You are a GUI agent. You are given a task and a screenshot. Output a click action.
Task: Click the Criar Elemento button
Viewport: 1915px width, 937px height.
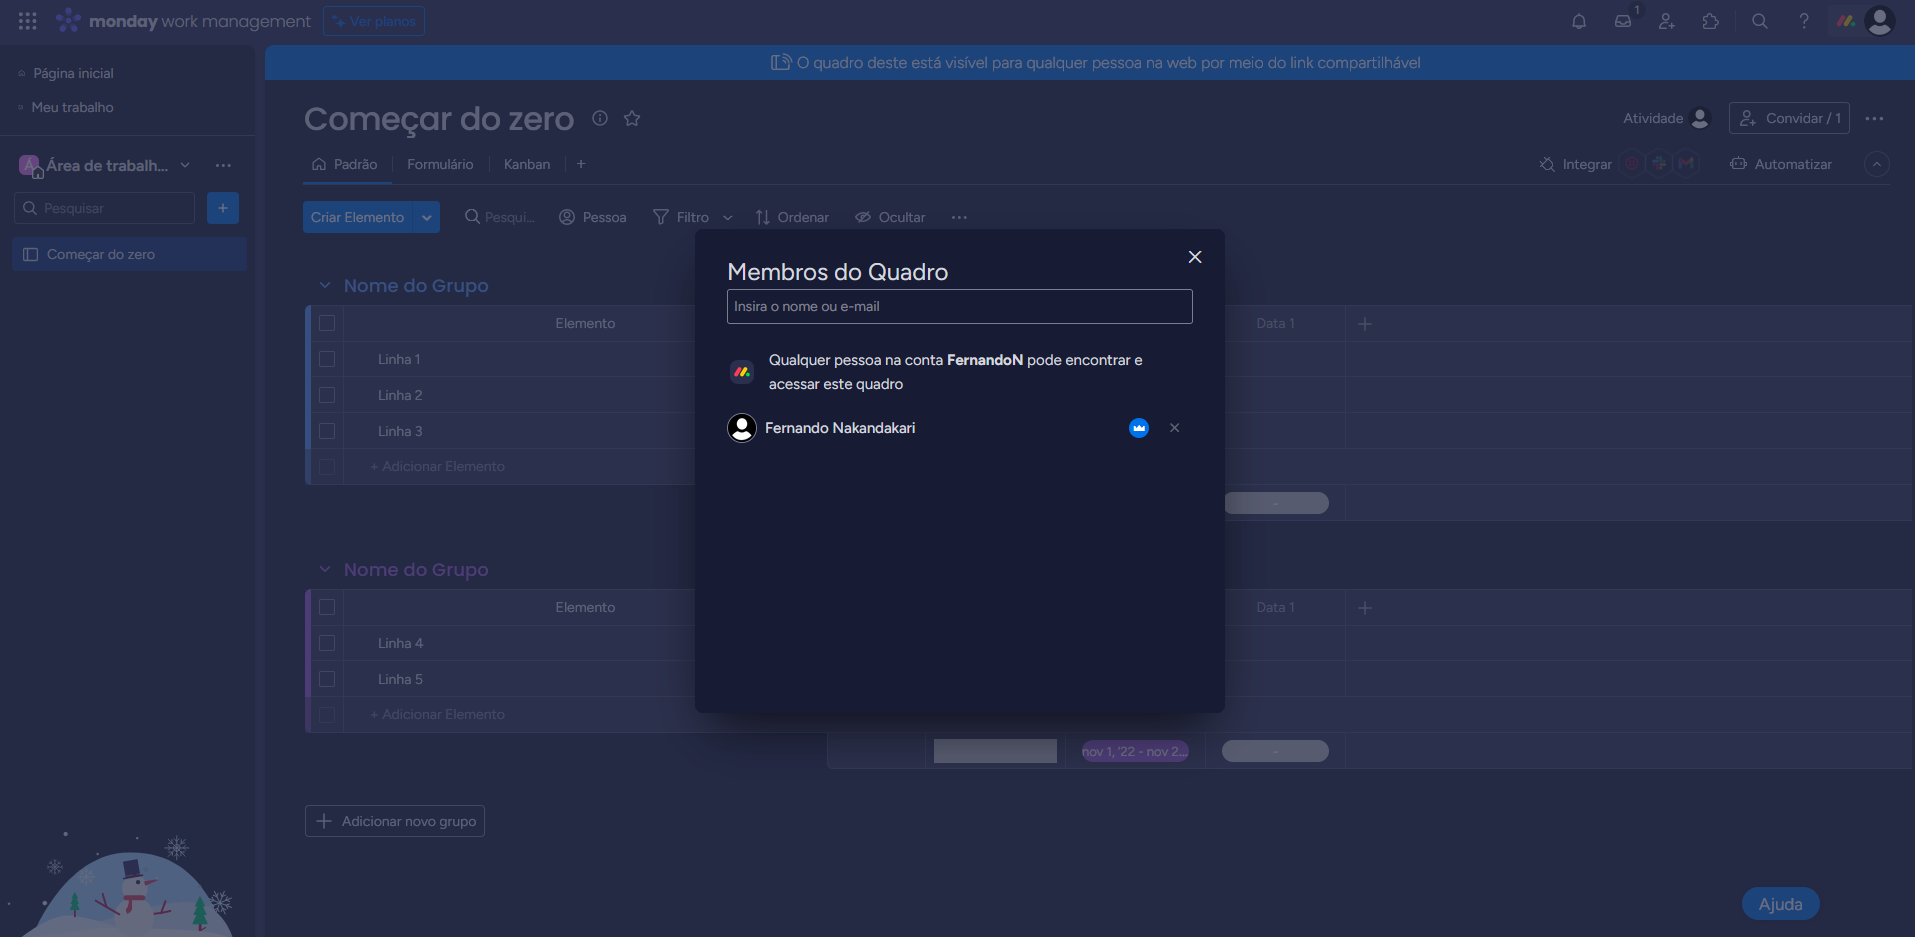(358, 217)
